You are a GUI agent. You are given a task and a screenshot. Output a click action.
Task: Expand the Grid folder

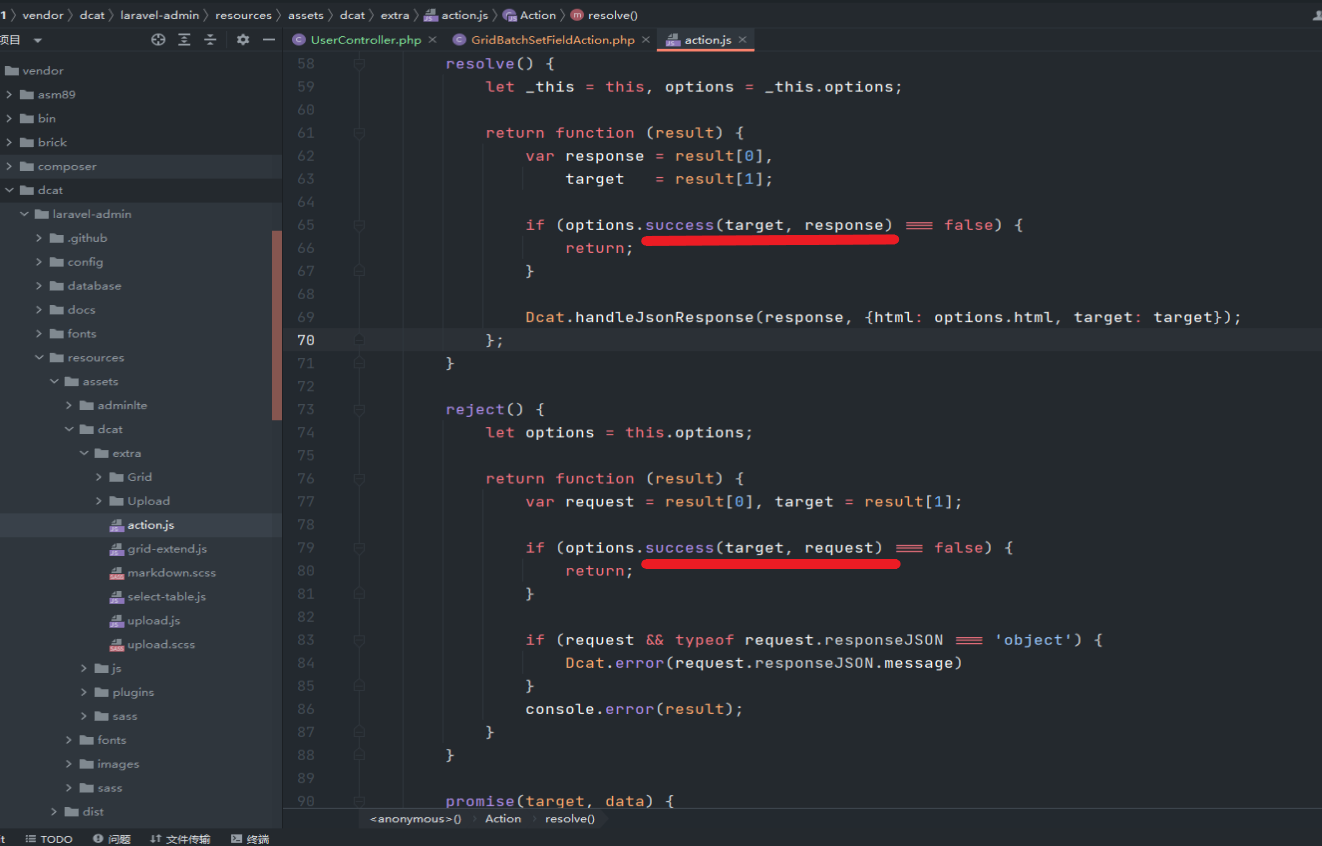pyautogui.click(x=99, y=477)
